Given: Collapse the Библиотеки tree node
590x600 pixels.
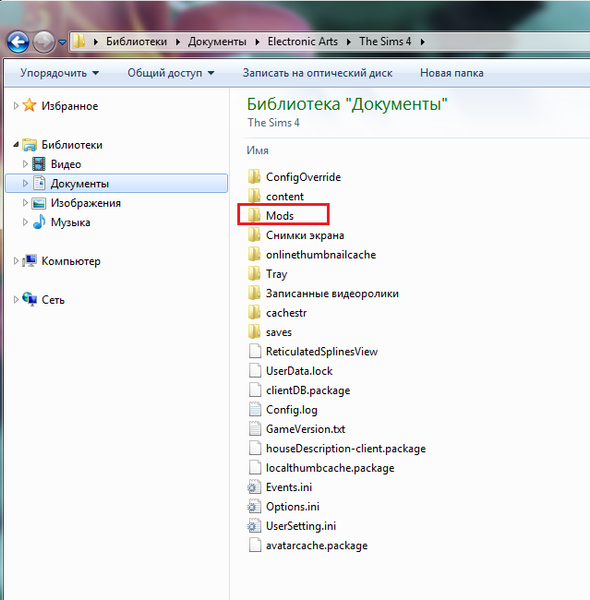Looking at the screenshot, I should coord(16,145).
